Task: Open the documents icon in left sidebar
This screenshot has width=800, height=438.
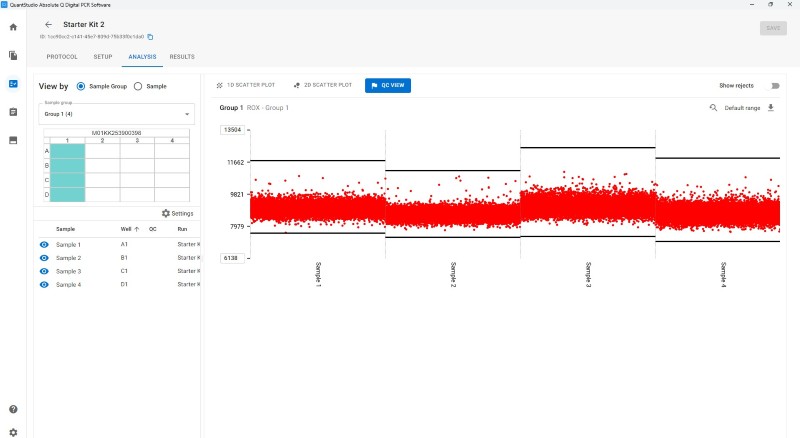Action: tap(13, 55)
